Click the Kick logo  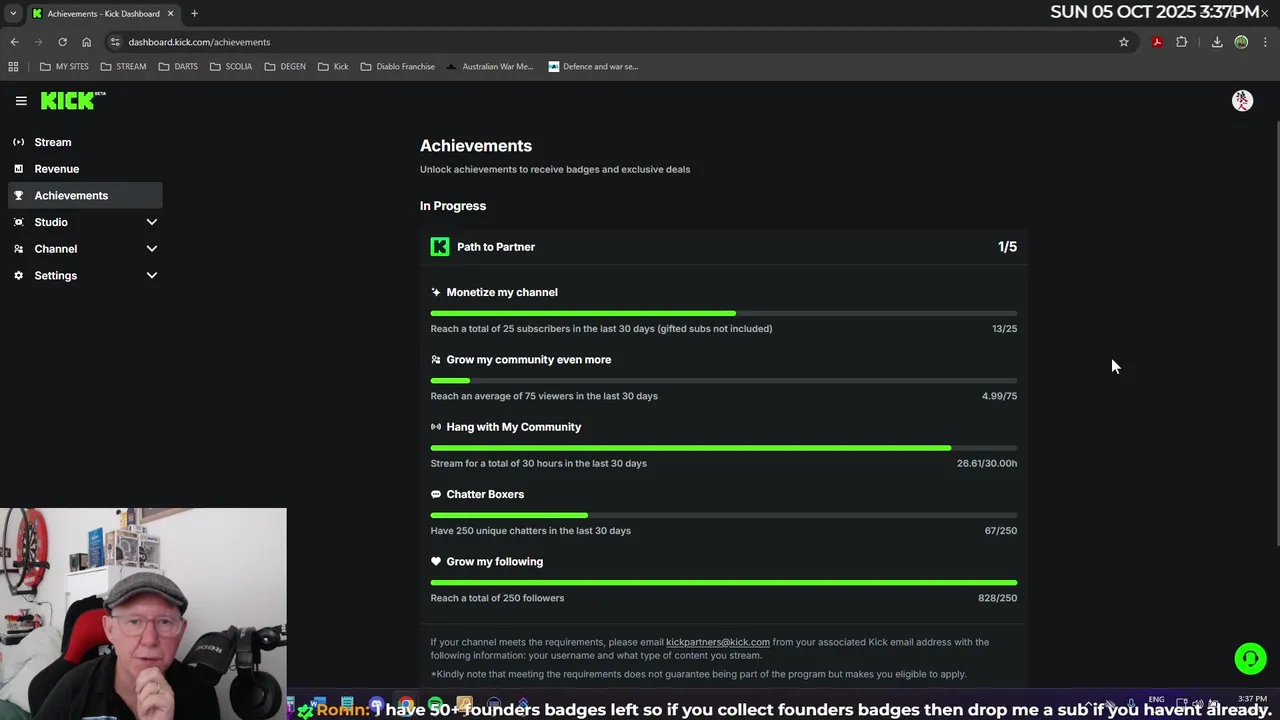tap(72, 100)
